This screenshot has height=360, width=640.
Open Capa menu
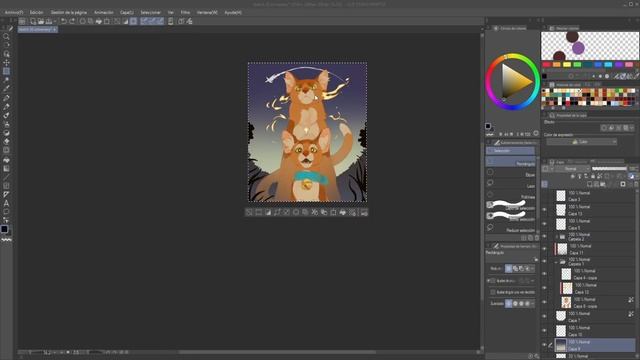(x=127, y=13)
